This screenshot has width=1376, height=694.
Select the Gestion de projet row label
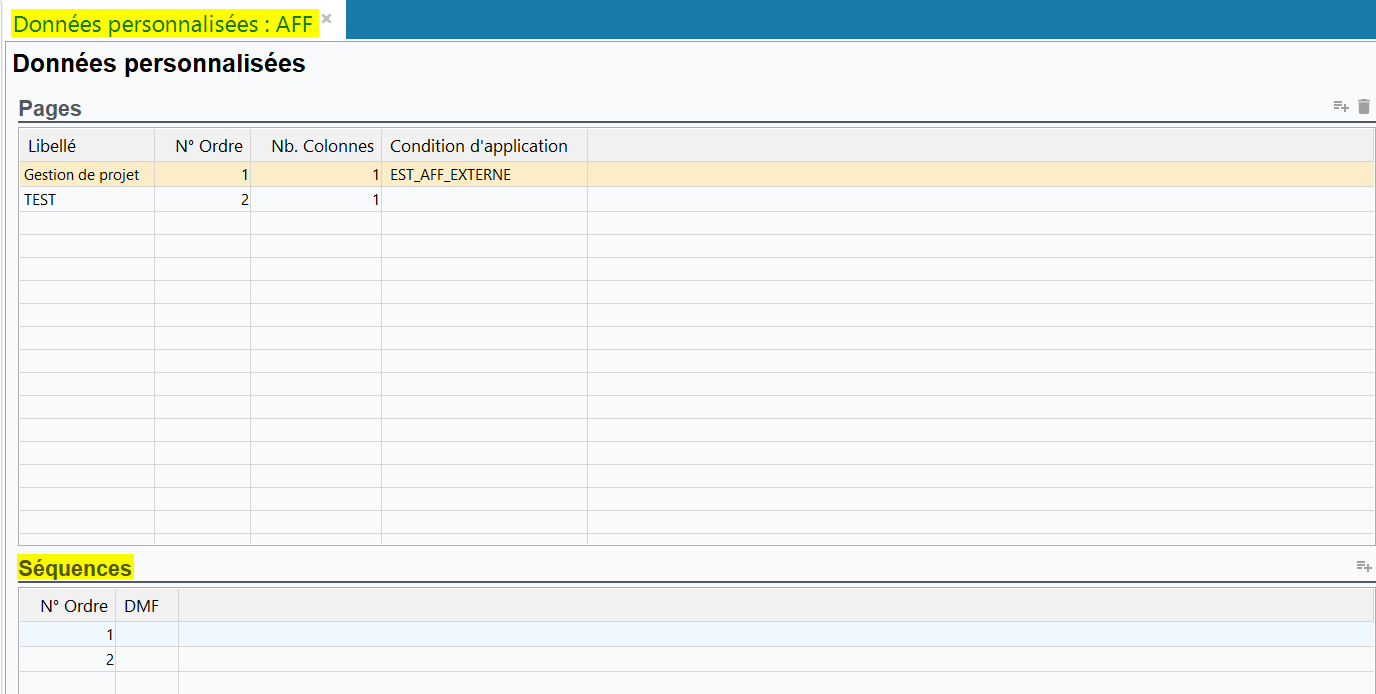click(x=82, y=175)
